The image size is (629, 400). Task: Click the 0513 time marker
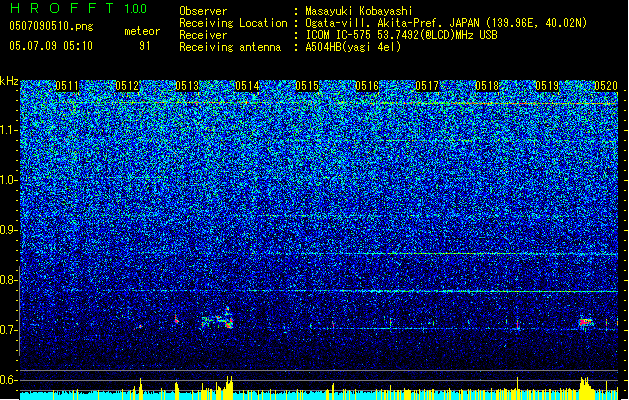(x=187, y=86)
